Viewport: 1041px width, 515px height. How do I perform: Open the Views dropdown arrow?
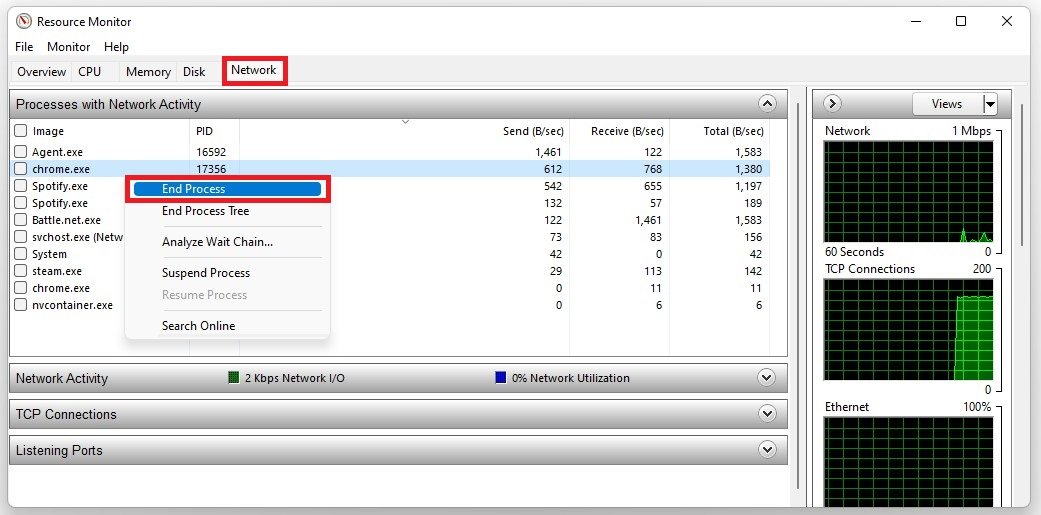(990, 104)
